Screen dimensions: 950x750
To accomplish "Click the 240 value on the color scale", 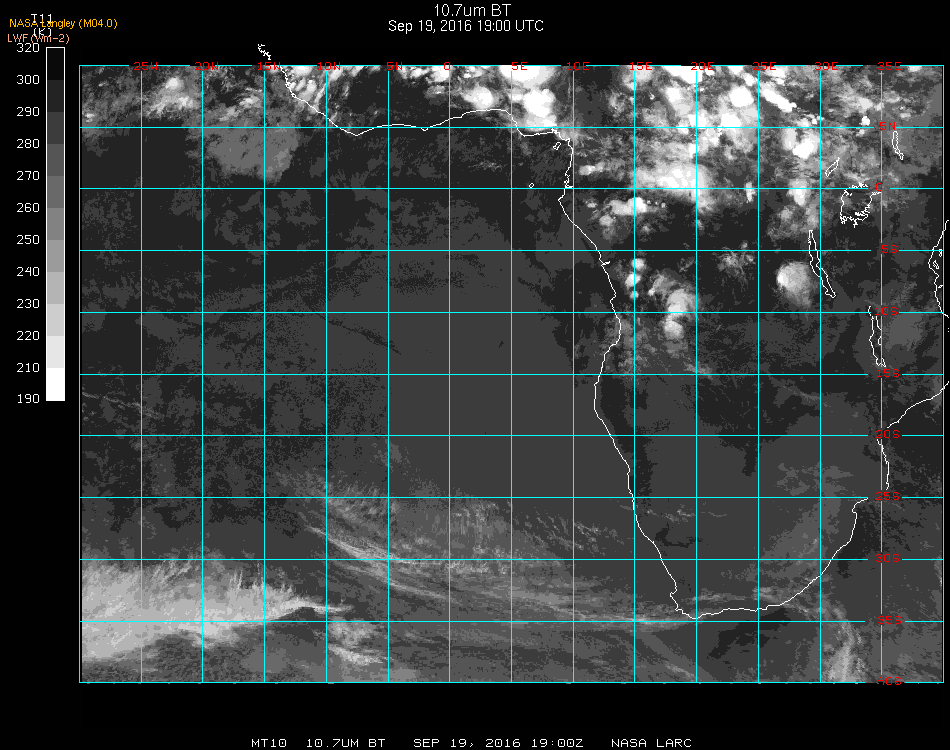I will (x=28, y=272).
